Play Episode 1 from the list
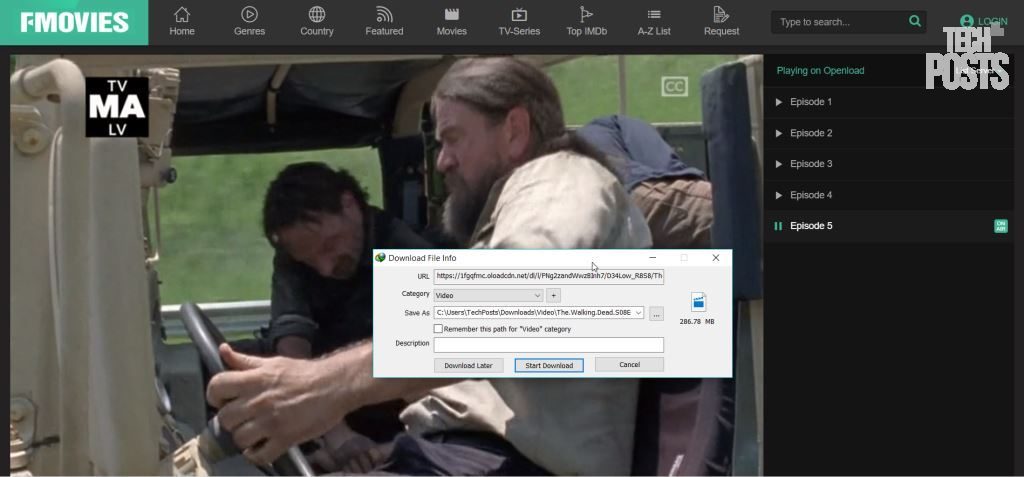Image resolution: width=1024 pixels, height=477 pixels. pos(889,102)
